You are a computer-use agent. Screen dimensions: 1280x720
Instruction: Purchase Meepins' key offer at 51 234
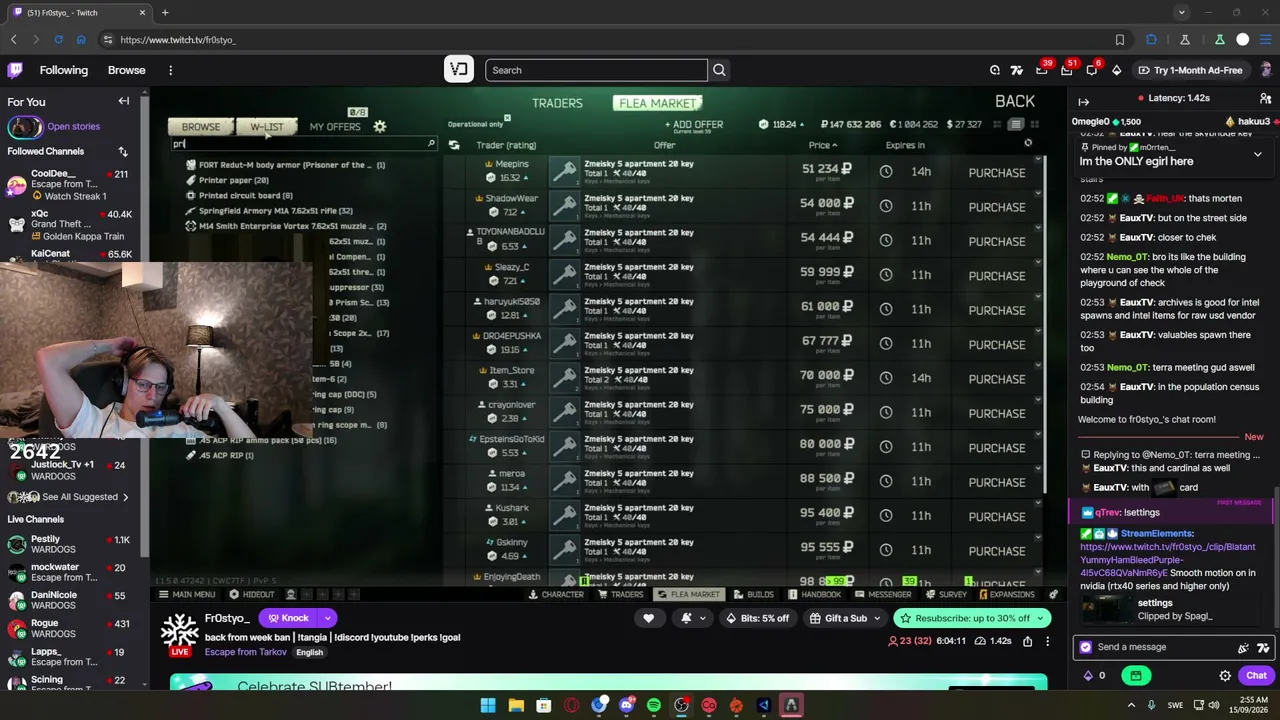pyautogui.click(x=996, y=173)
